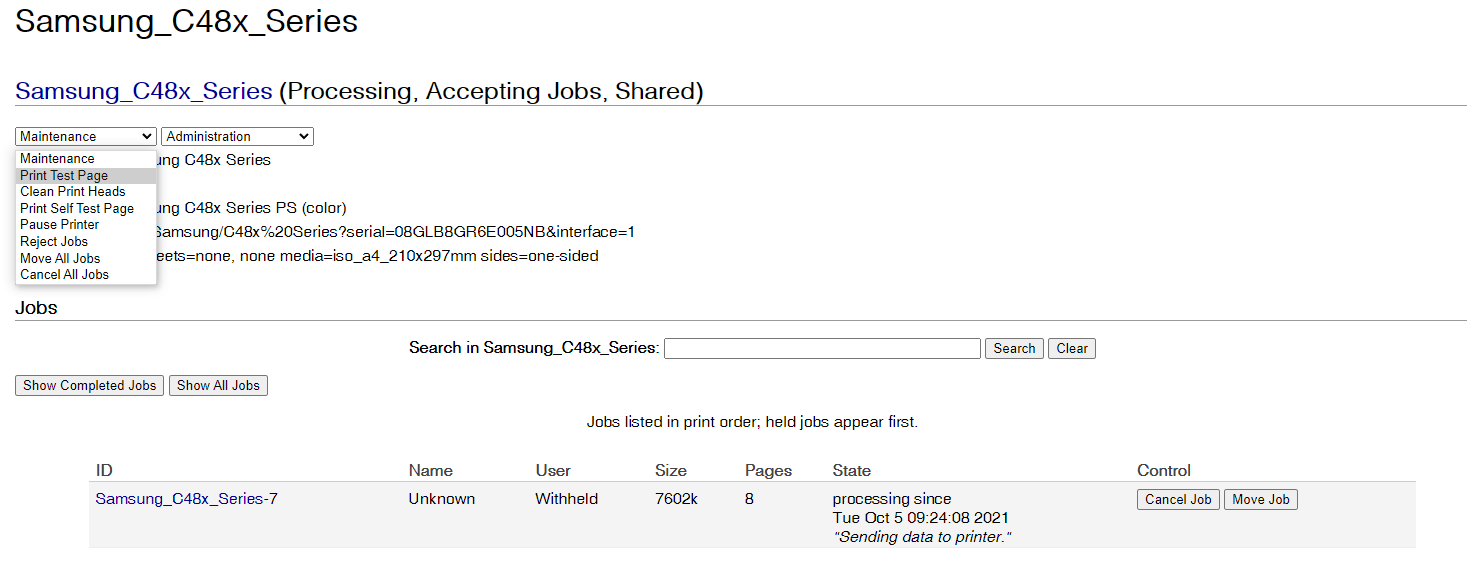The image size is (1467, 570).
Task: Cancel Job Samsung_C48x_Series-7
Action: [x=1178, y=499]
